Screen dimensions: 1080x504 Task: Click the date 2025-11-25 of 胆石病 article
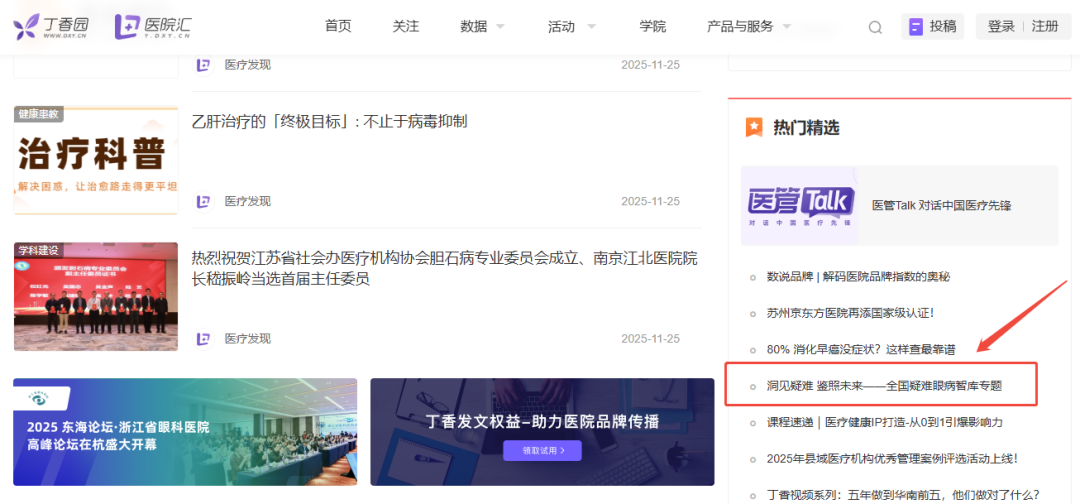coord(650,339)
